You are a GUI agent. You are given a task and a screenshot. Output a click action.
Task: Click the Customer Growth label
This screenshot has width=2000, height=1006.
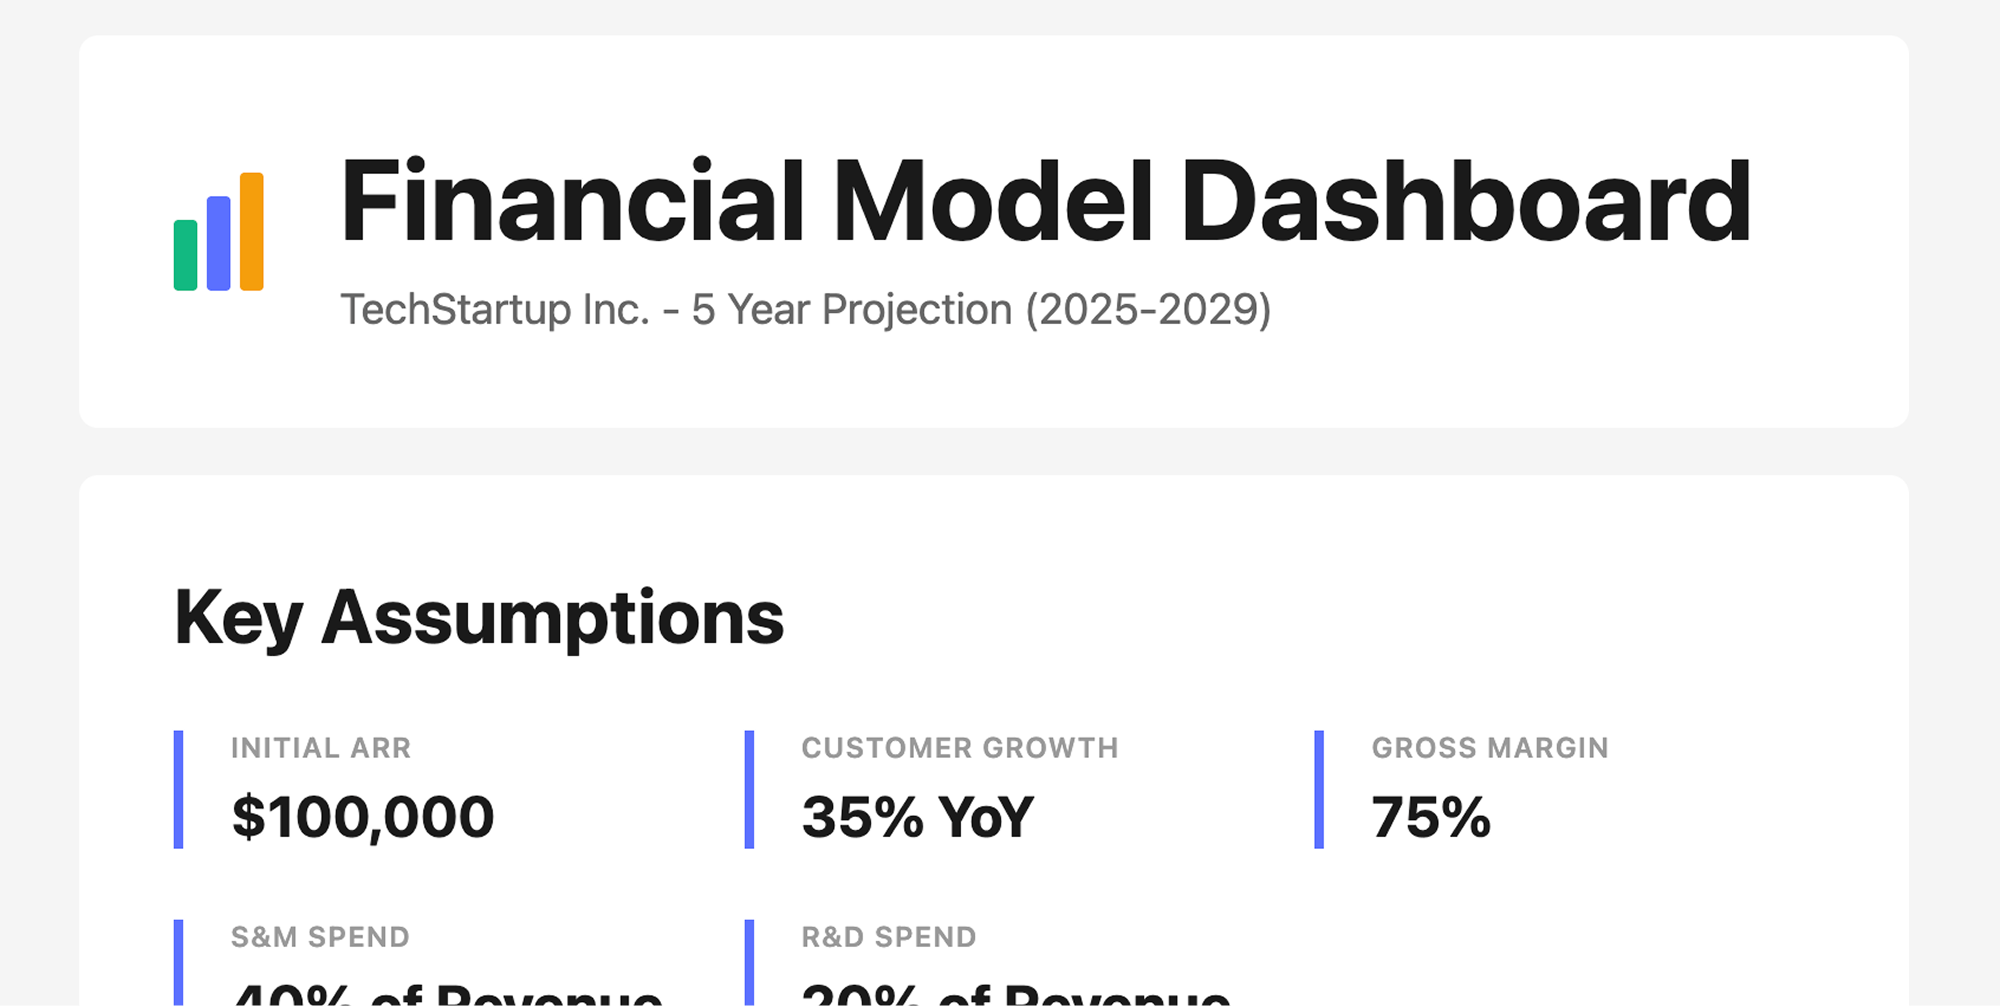[x=959, y=748]
